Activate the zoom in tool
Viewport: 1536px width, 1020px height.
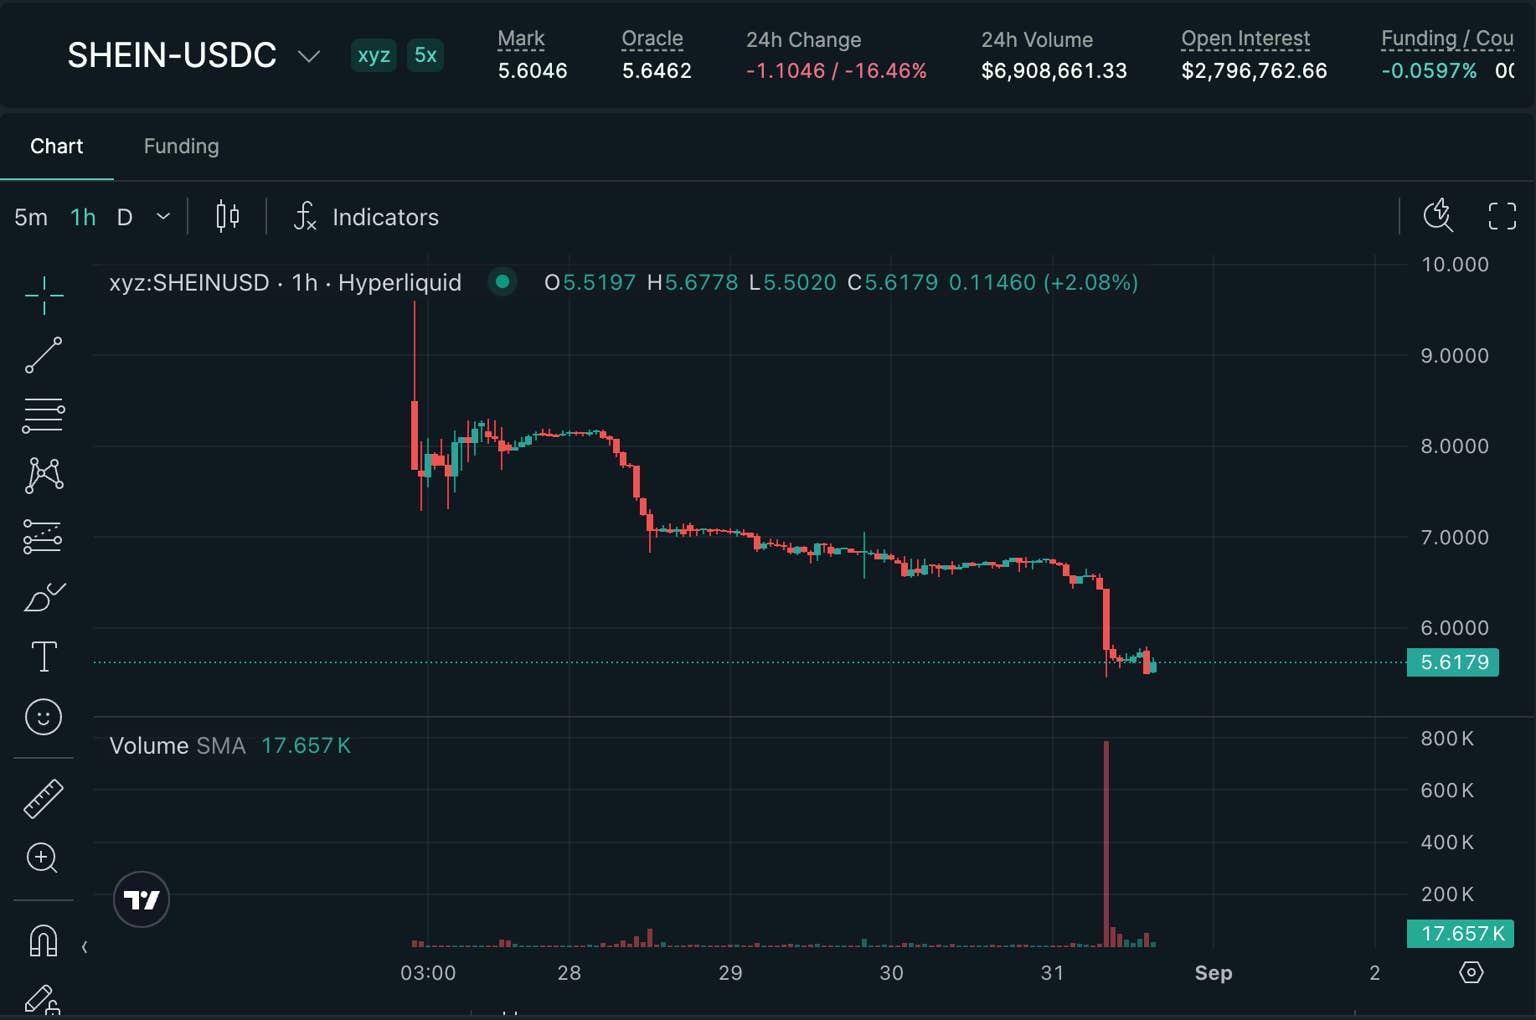43,858
